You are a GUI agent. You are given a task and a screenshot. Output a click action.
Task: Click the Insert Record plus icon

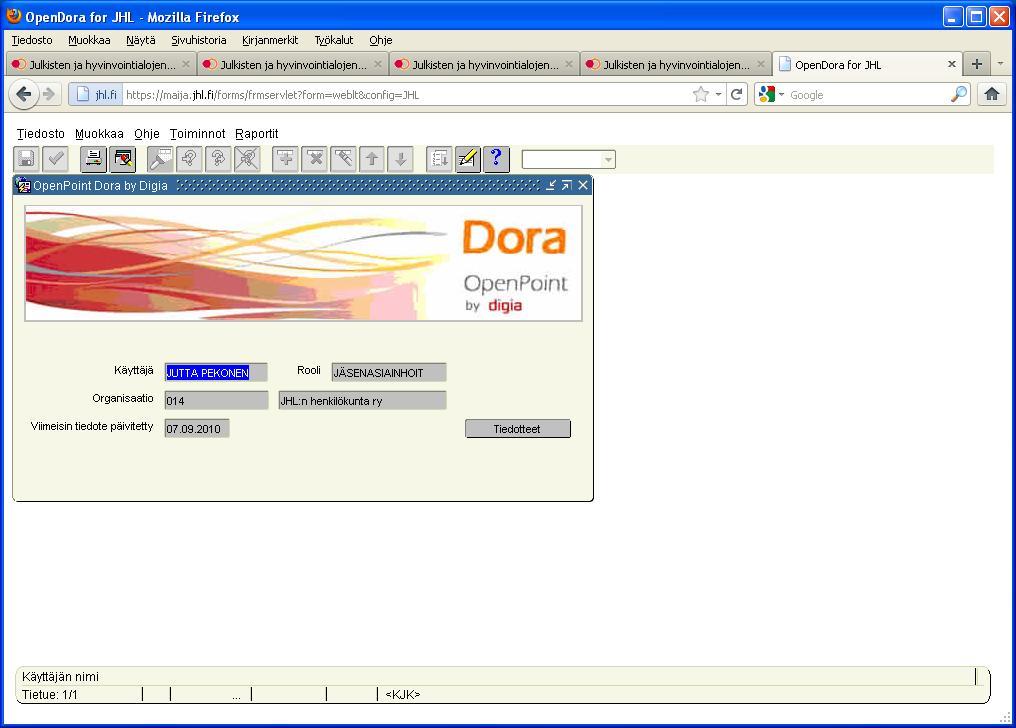285,159
